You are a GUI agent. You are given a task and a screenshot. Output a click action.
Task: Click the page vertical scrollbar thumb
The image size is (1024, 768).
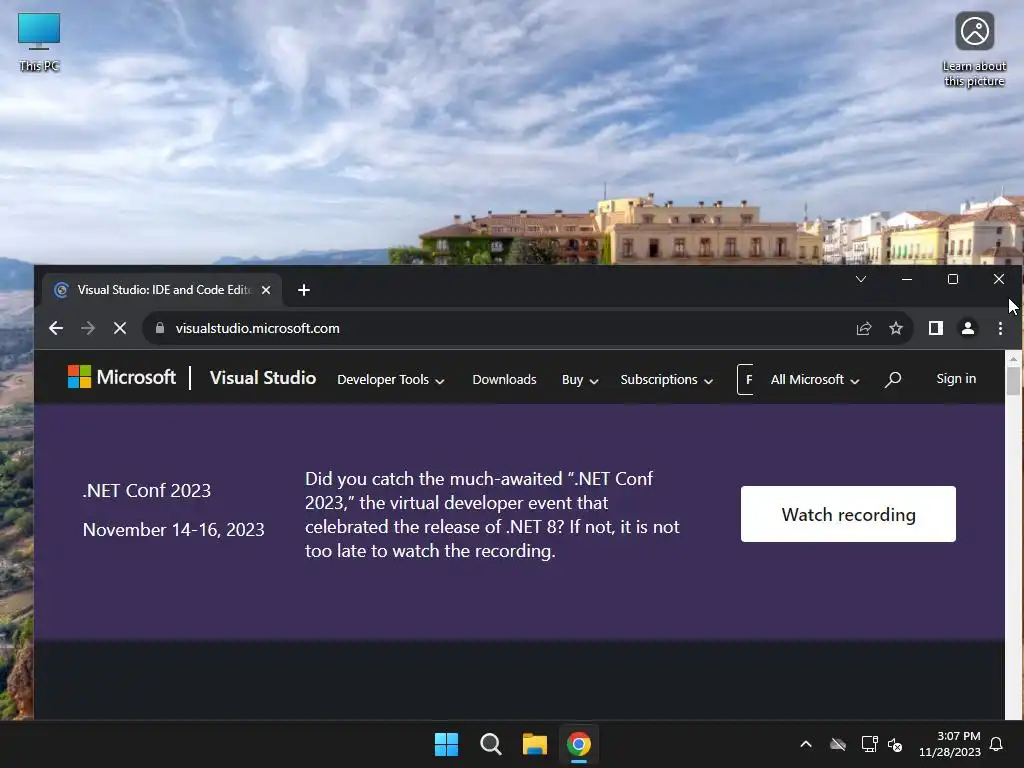pos(1013,381)
